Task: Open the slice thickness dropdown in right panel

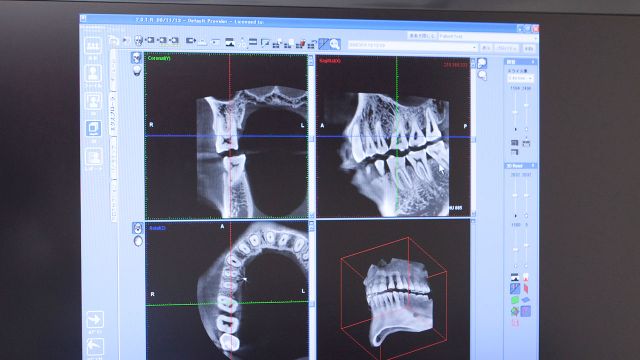Action: tap(520, 78)
